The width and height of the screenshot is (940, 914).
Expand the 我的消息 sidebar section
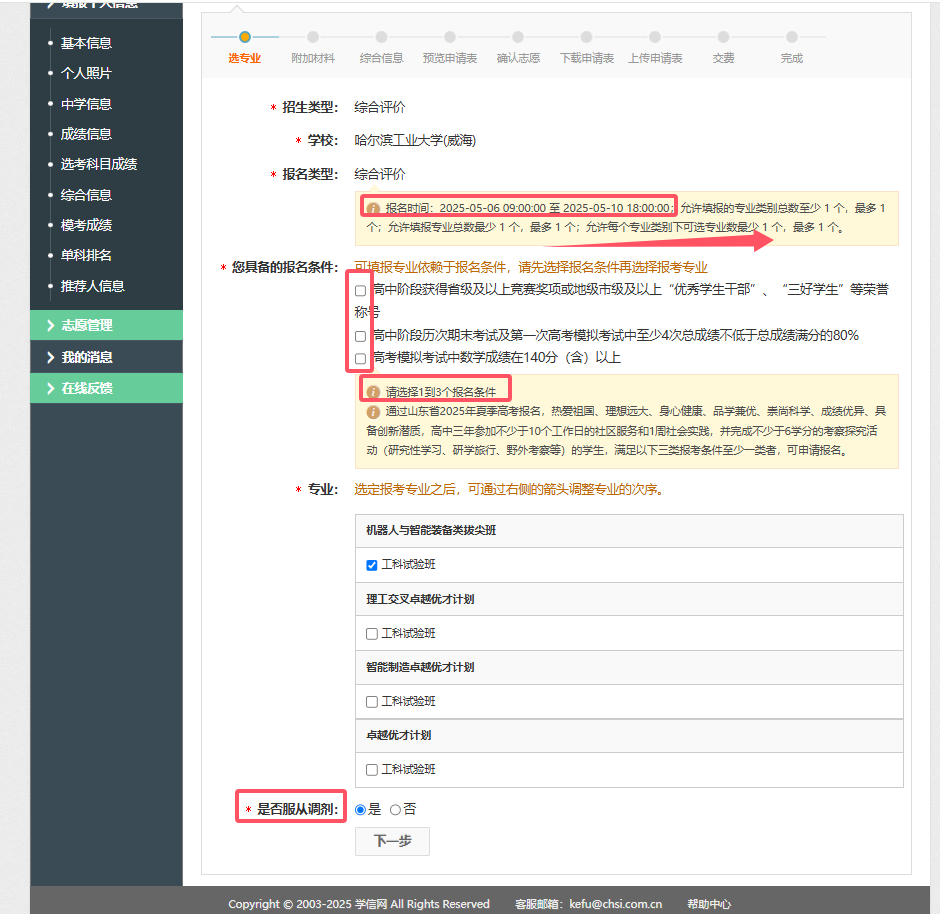[106, 357]
